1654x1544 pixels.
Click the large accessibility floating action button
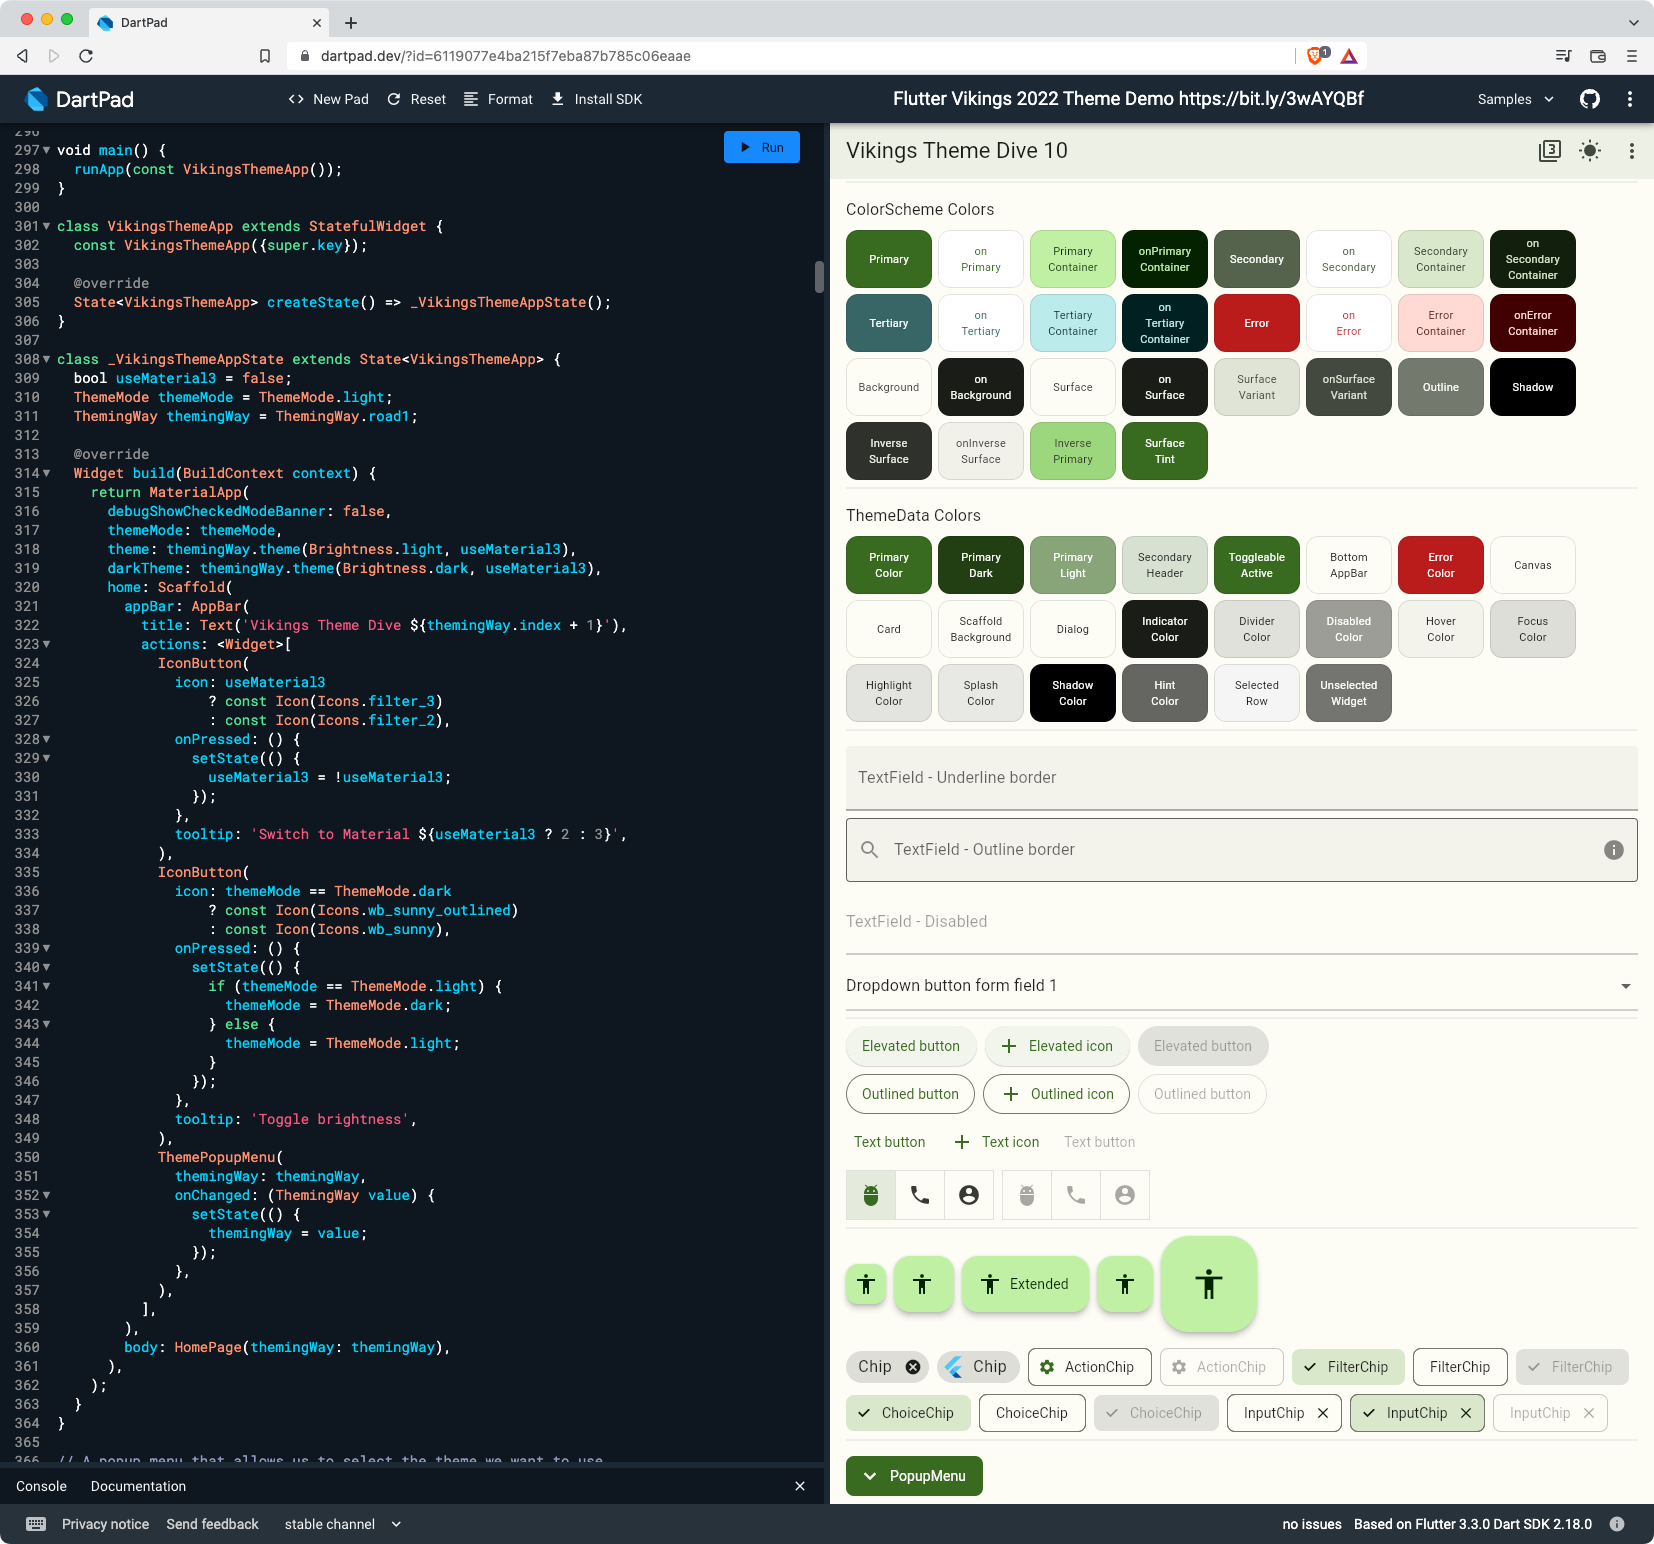pos(1209,1284)
